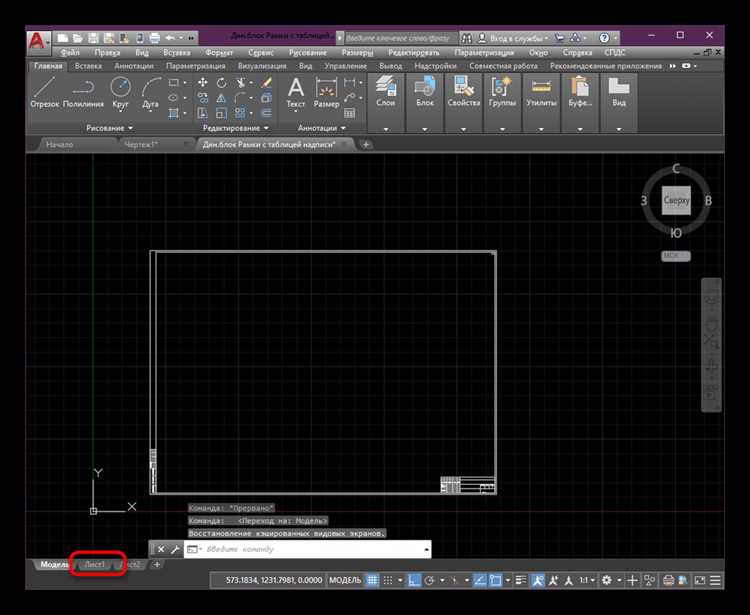Select the Полилиния polyline tool

coord(83,92)
